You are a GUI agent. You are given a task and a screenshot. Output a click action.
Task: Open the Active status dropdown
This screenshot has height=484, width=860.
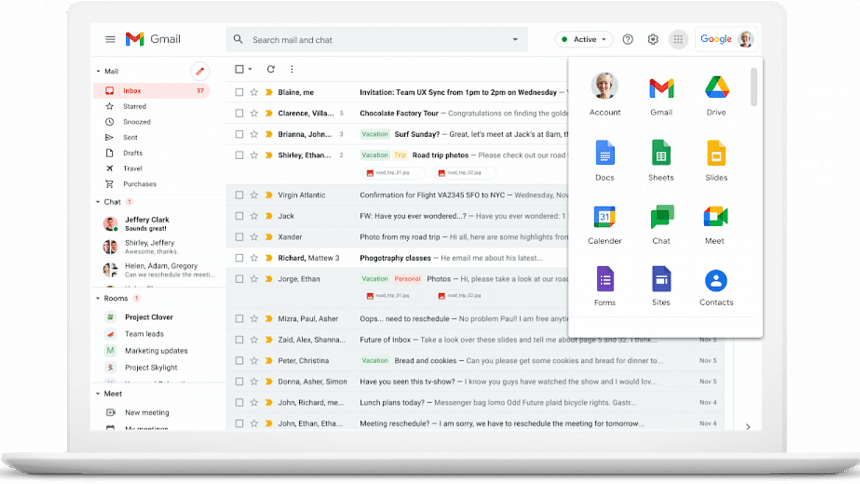coord(584,39)
